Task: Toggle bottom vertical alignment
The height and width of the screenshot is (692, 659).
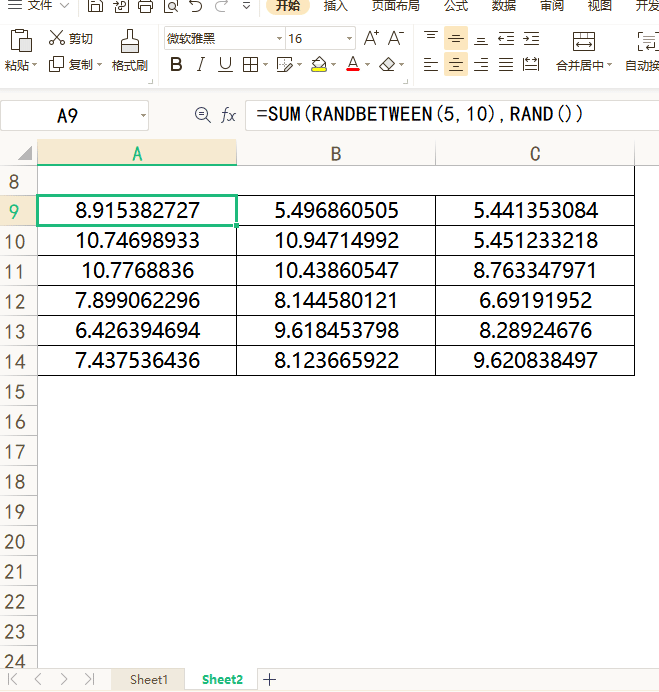Action: point(481,40)
